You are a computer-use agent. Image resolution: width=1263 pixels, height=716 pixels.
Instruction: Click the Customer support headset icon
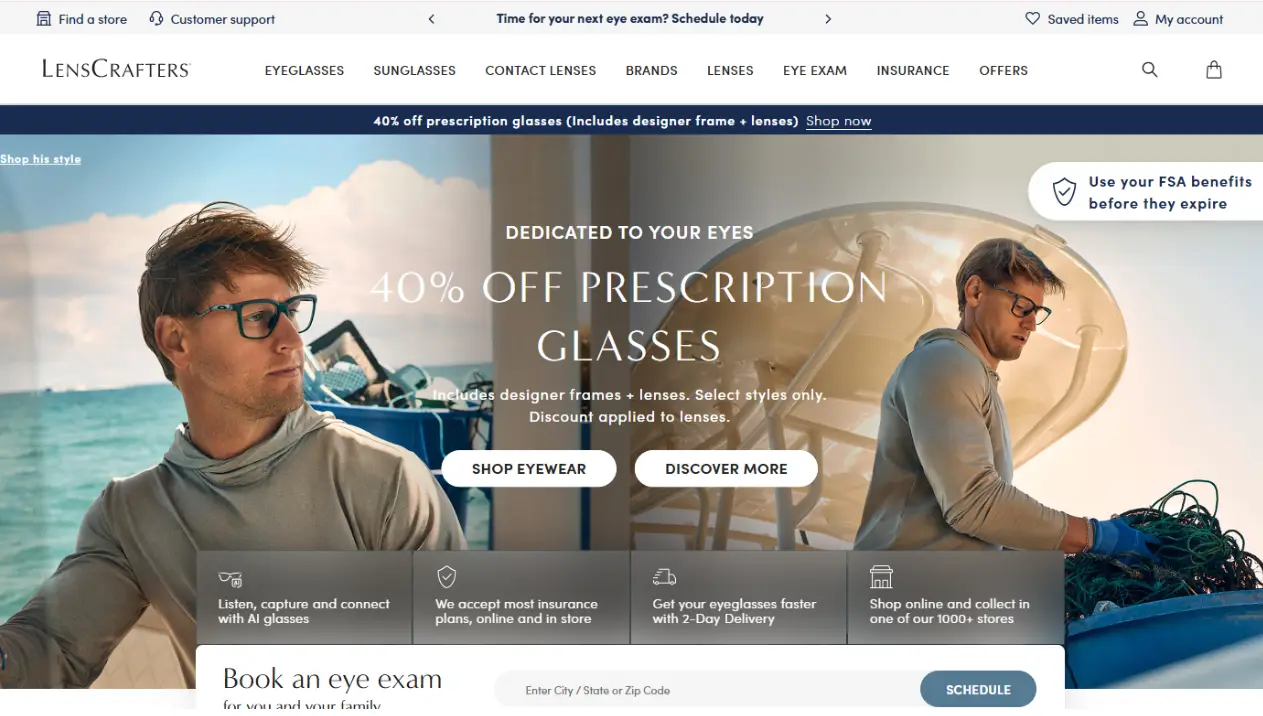156,19
